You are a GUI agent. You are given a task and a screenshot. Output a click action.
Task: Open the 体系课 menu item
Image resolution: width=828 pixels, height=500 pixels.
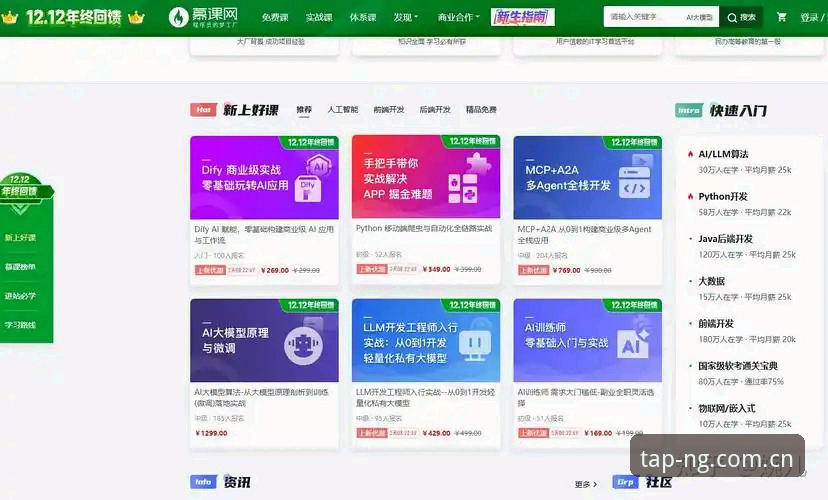click(x=363, y=17)
